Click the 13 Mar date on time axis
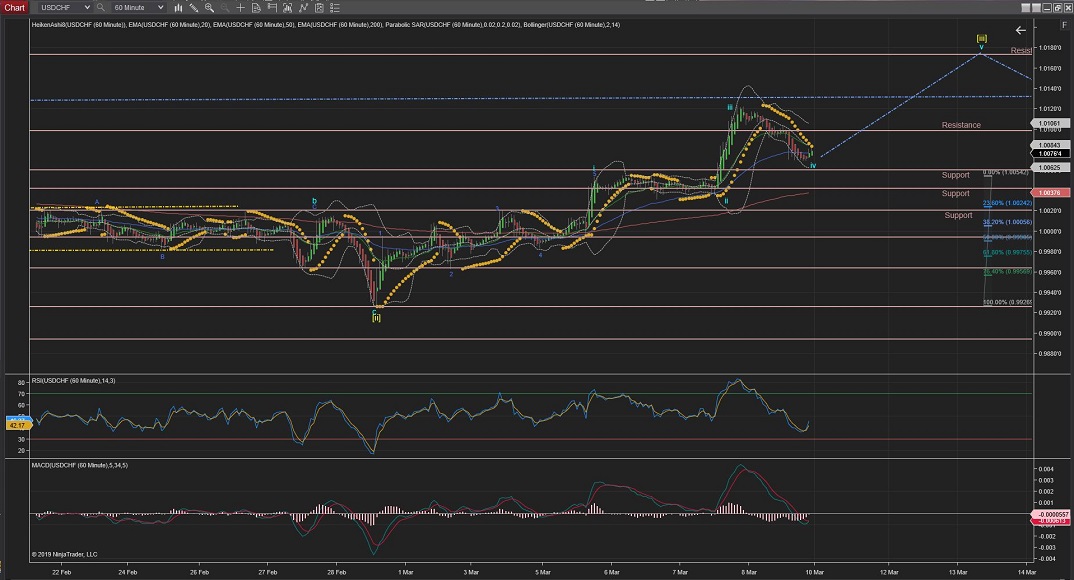 (x=958, y=572)
